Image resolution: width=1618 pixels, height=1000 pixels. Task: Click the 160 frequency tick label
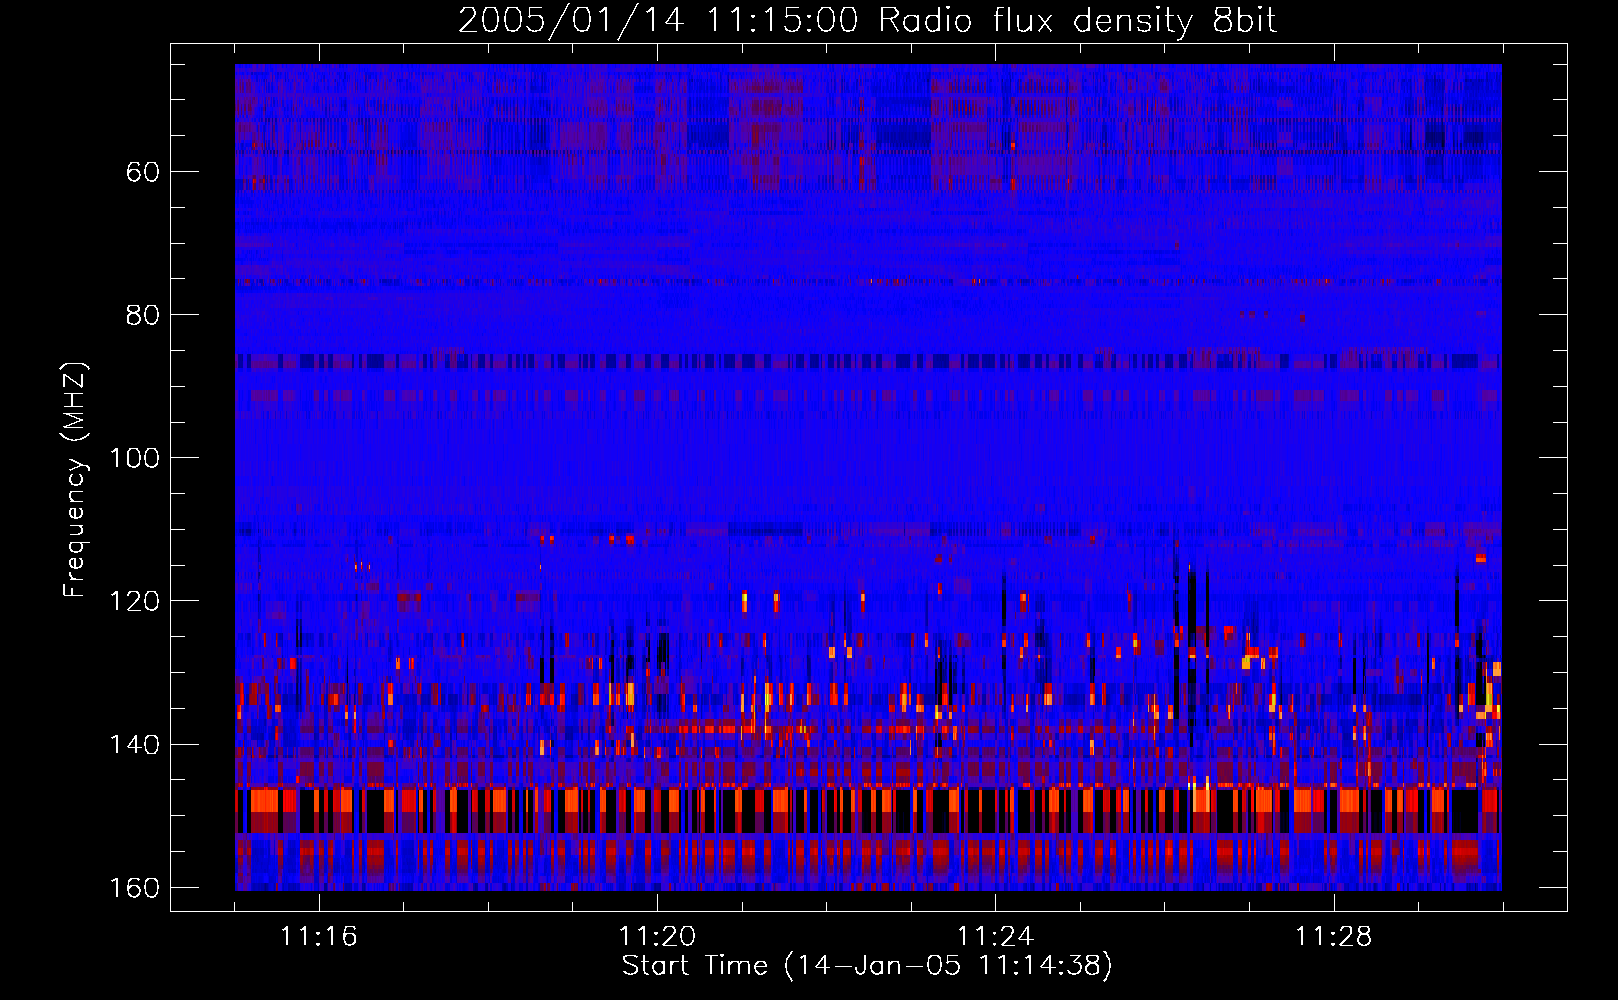134,888
